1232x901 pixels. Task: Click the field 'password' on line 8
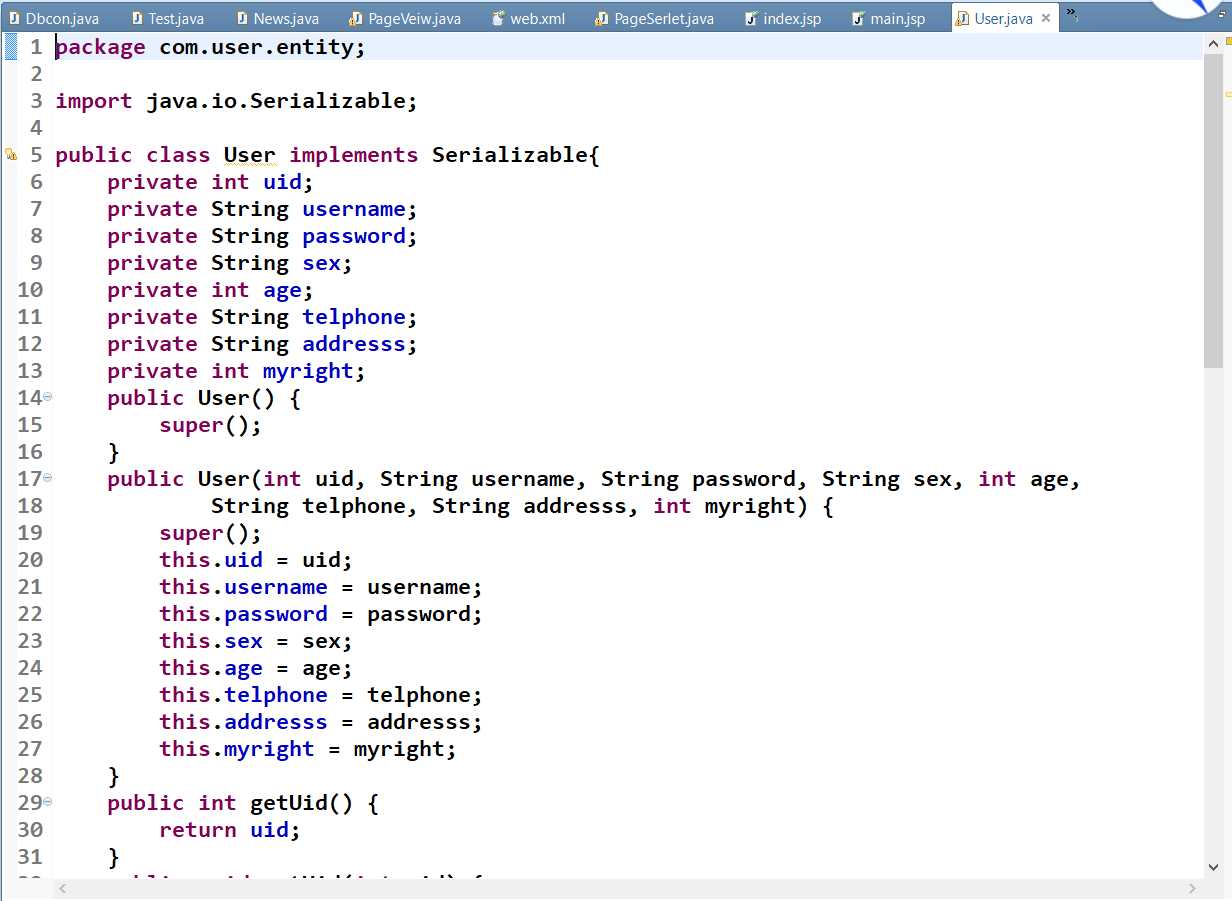354,236
